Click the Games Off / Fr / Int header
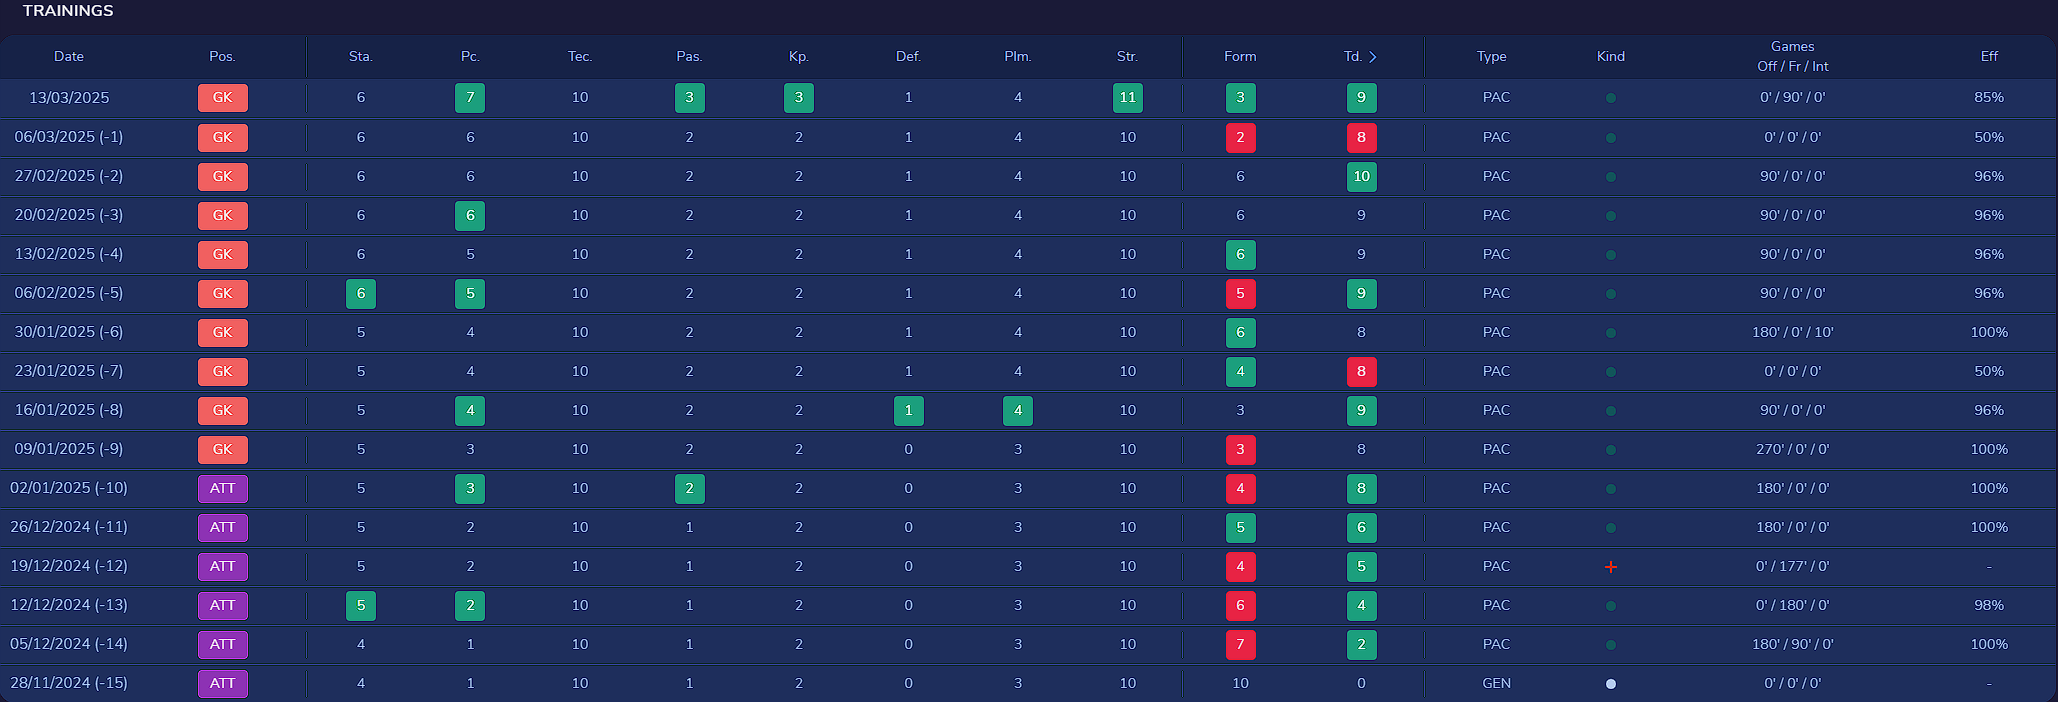Screen dimensions: 2062x702 click(x=1792, y=56)
